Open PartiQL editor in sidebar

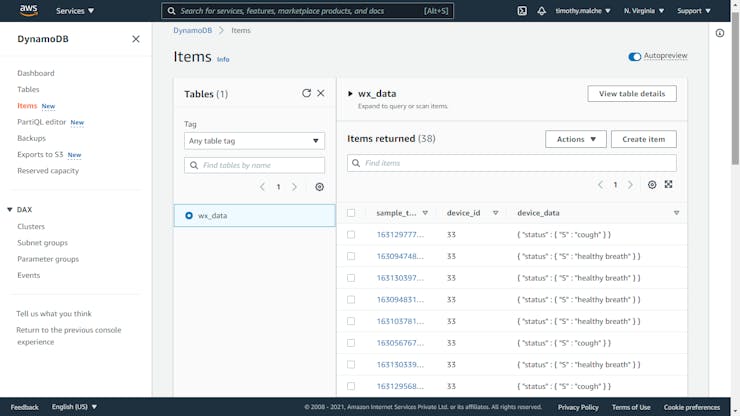42,122
